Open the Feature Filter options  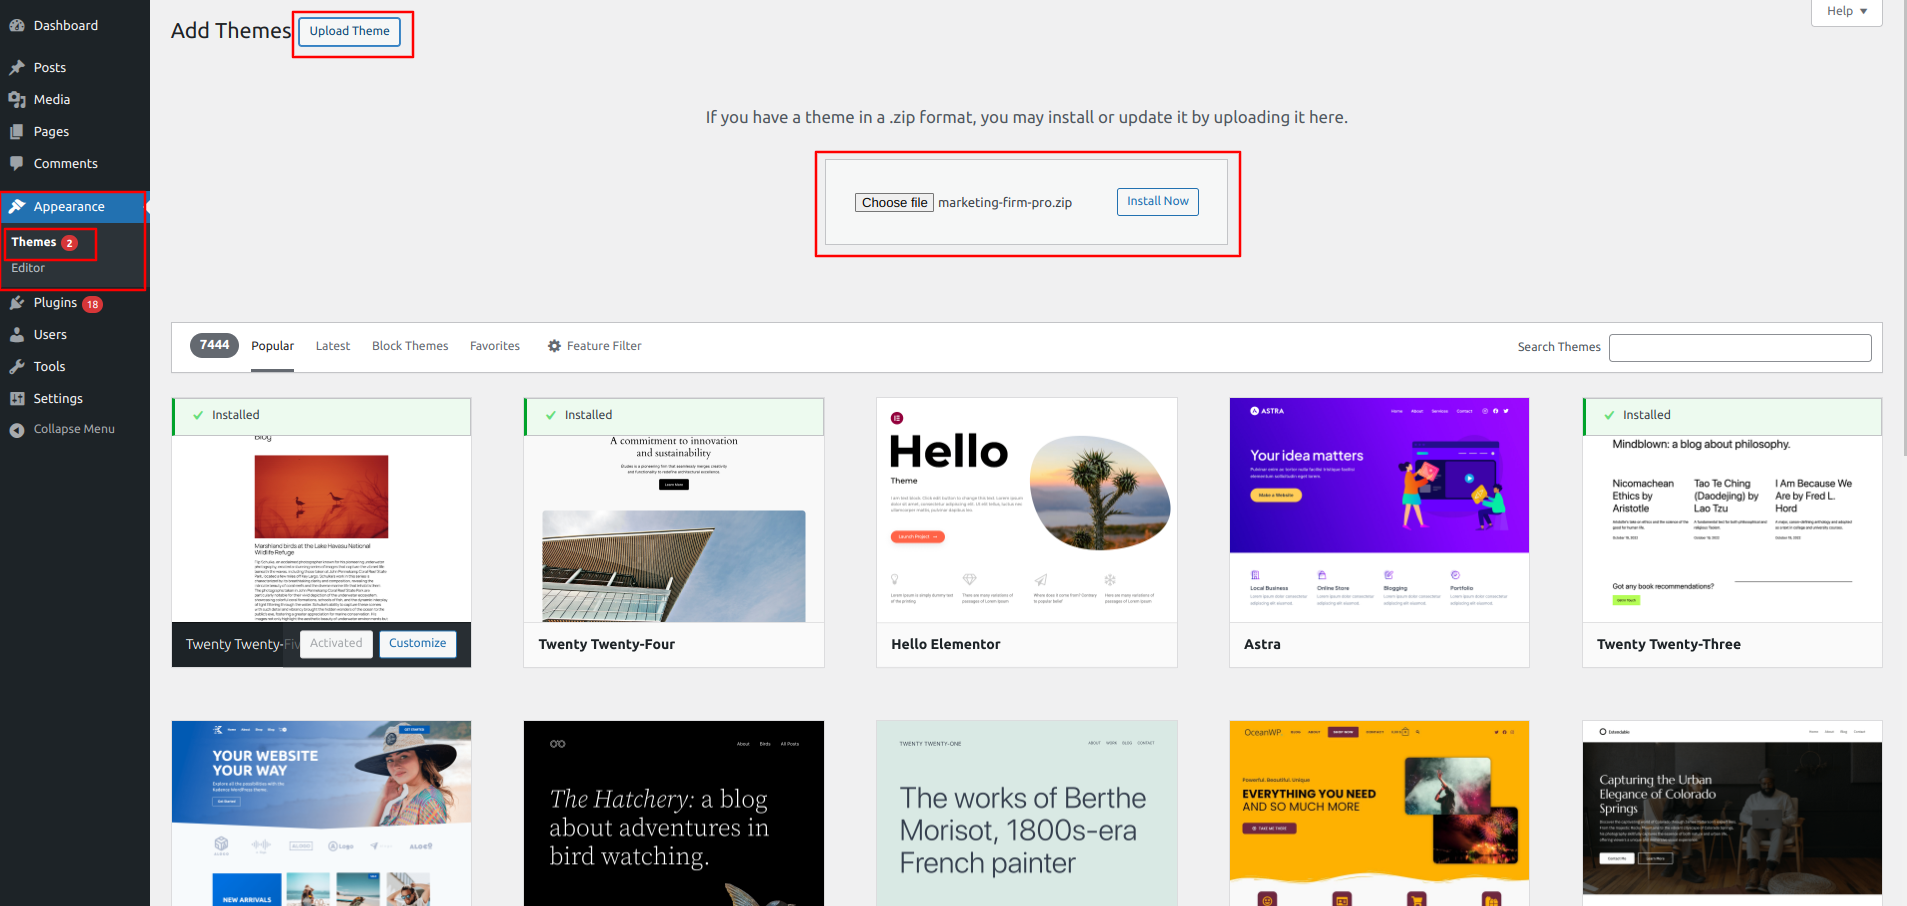pyautogui.click(x=594, y=346)
